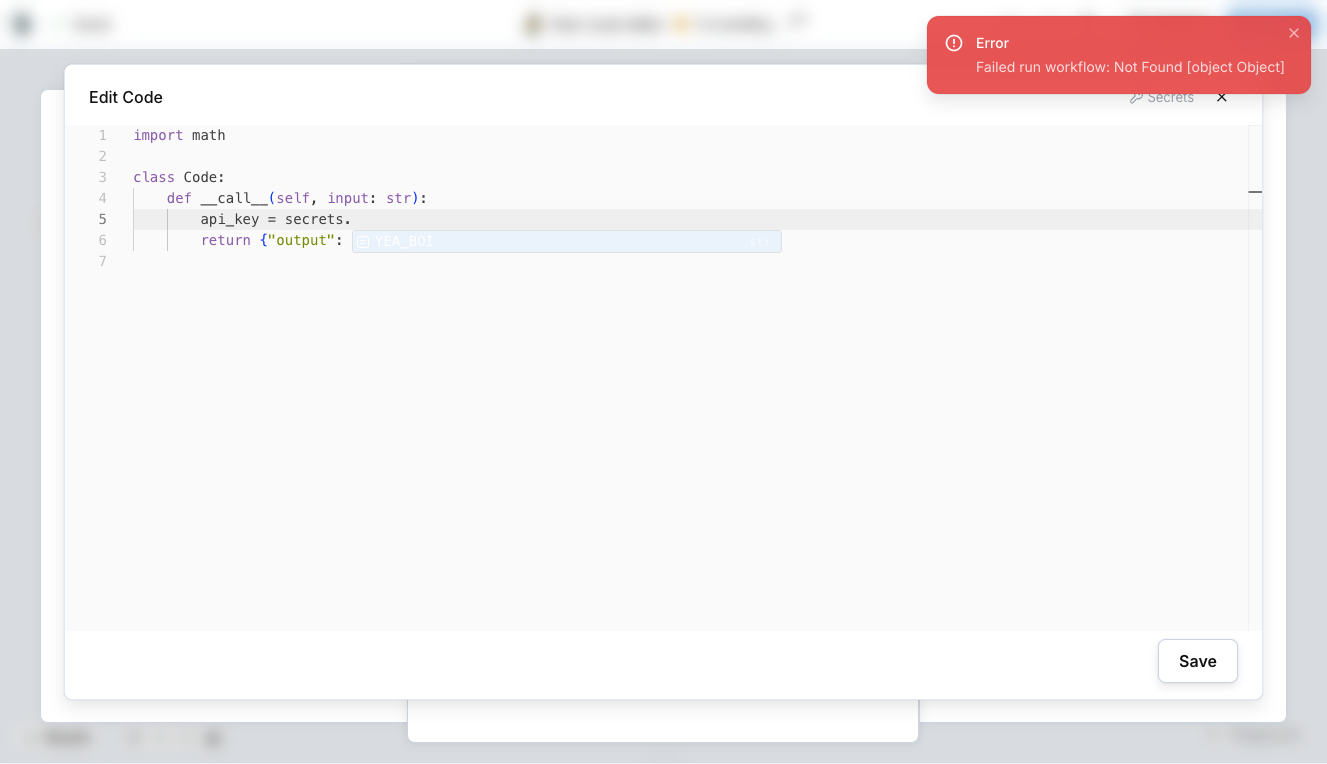Open the Secrets panel via key icon
The height and width of the screenshot is (764, 1327).
pos(1136,97)
